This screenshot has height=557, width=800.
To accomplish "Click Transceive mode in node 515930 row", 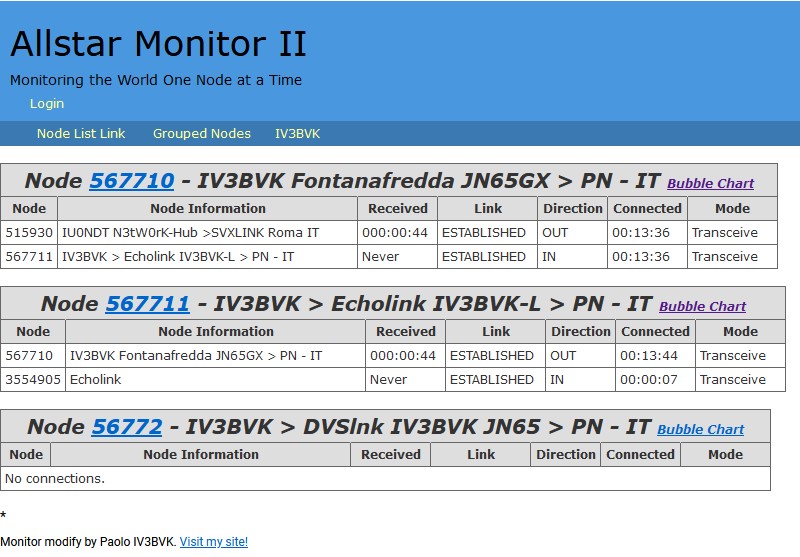I will [x=725, y=233].
